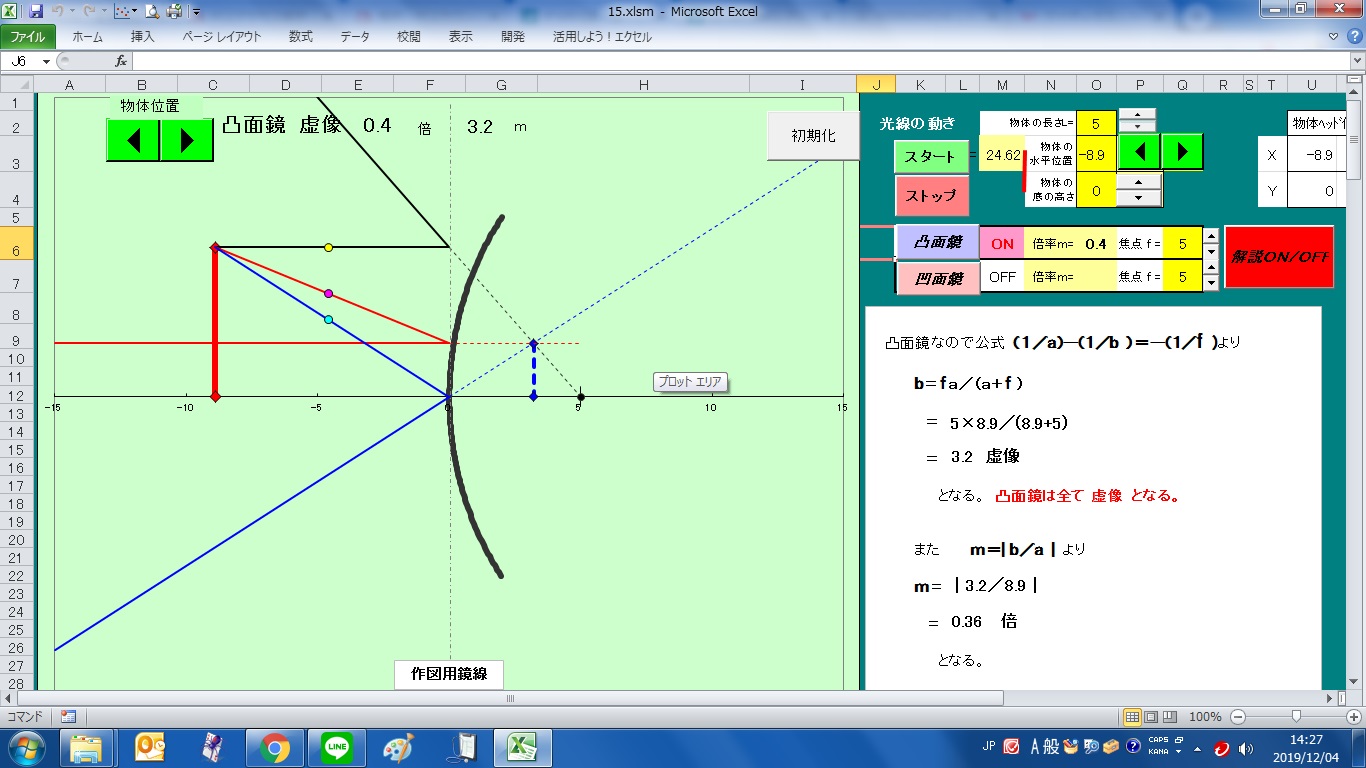Open print preview from Quick Access toolbar

[x=152, y=12]
